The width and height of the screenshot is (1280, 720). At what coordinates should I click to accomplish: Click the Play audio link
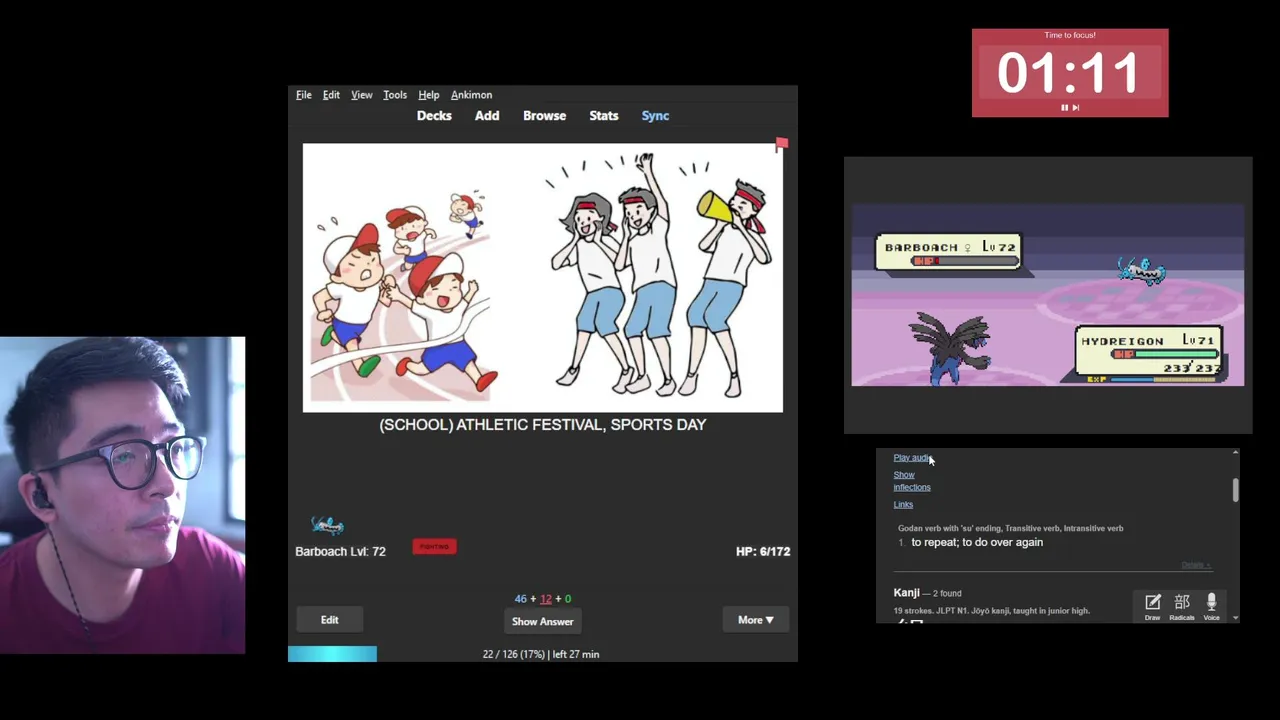coord(912,458)
